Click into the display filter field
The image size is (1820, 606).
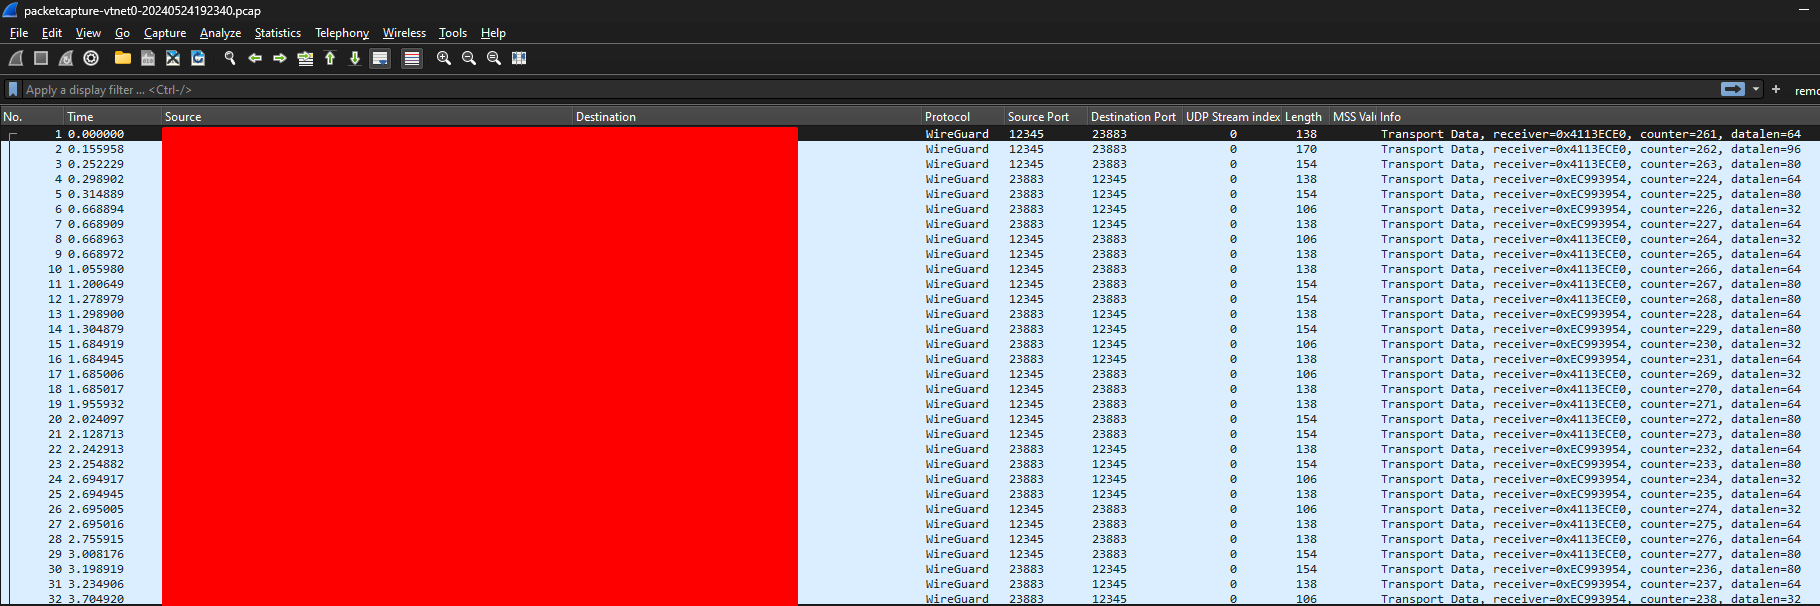pos(868,90)
